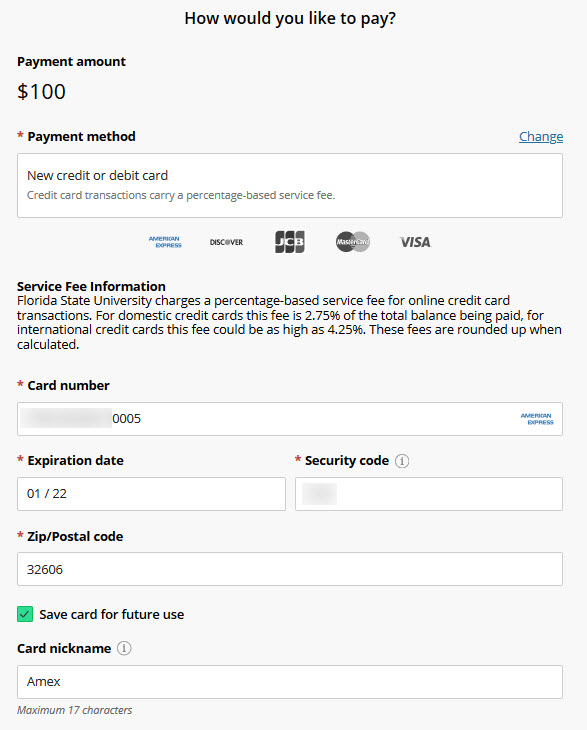
Task: Click the Visa card logo
Action: [416, 242]
